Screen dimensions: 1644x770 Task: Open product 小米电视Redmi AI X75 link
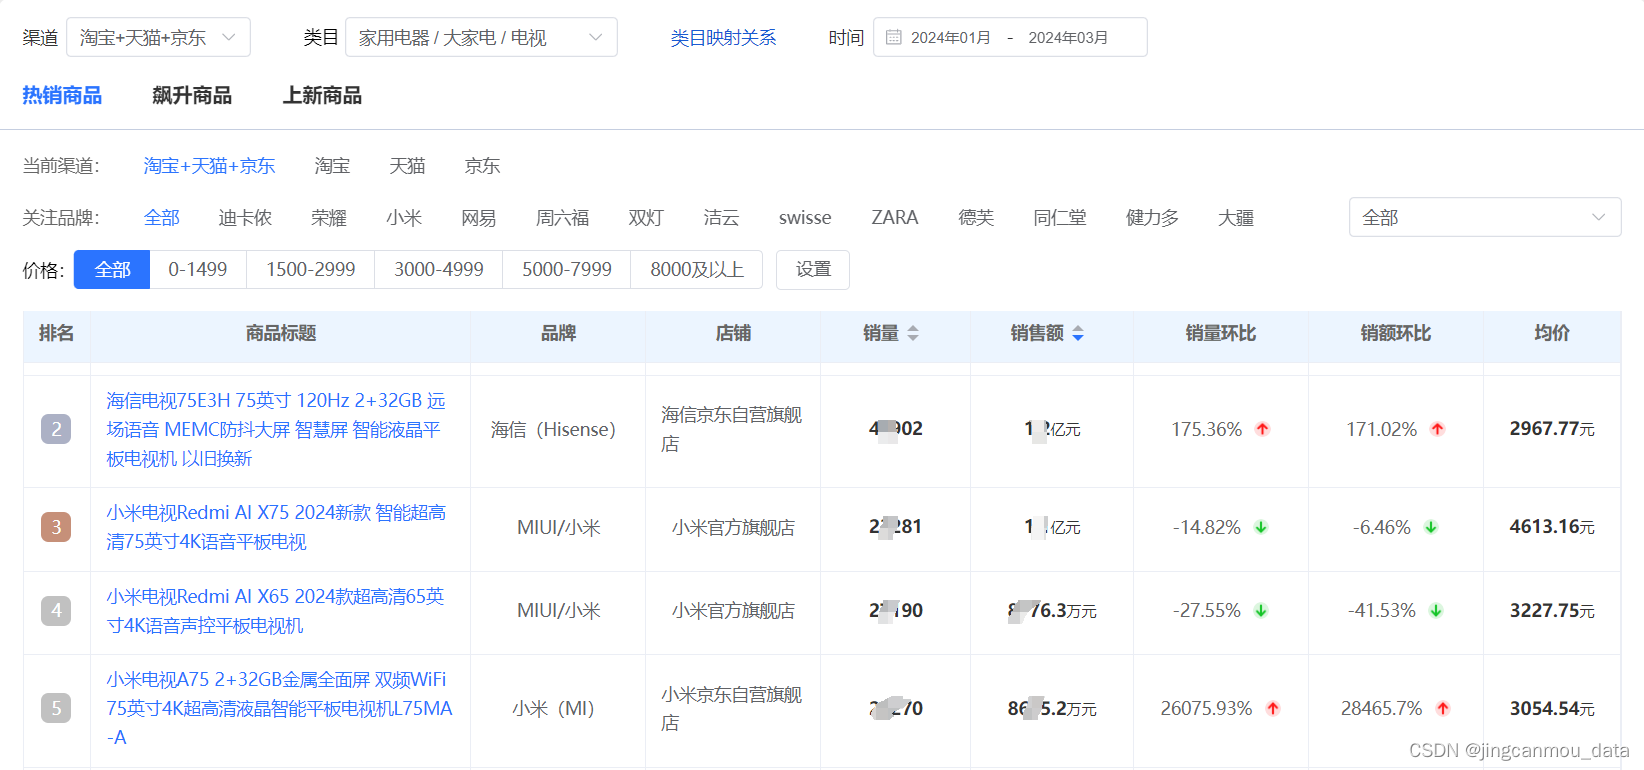(x=277, y=527)
